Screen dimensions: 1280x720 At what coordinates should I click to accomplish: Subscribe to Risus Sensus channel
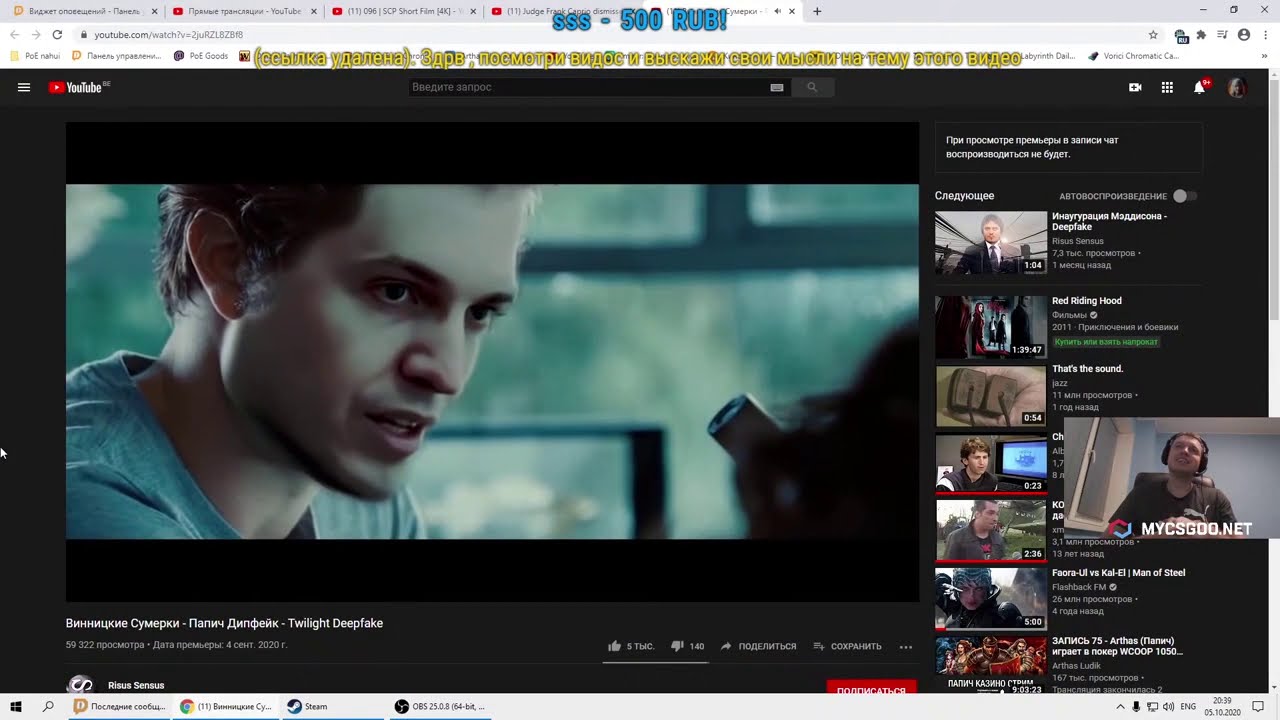coord(871,690)
